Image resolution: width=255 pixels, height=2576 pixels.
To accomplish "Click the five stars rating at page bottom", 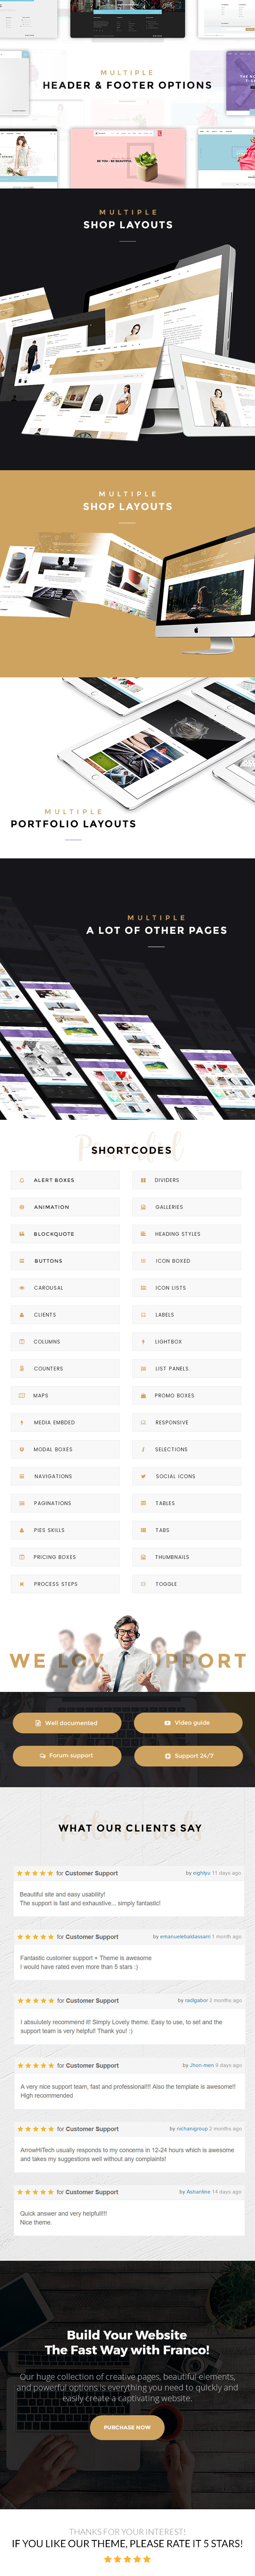I will click(127, 2559).
